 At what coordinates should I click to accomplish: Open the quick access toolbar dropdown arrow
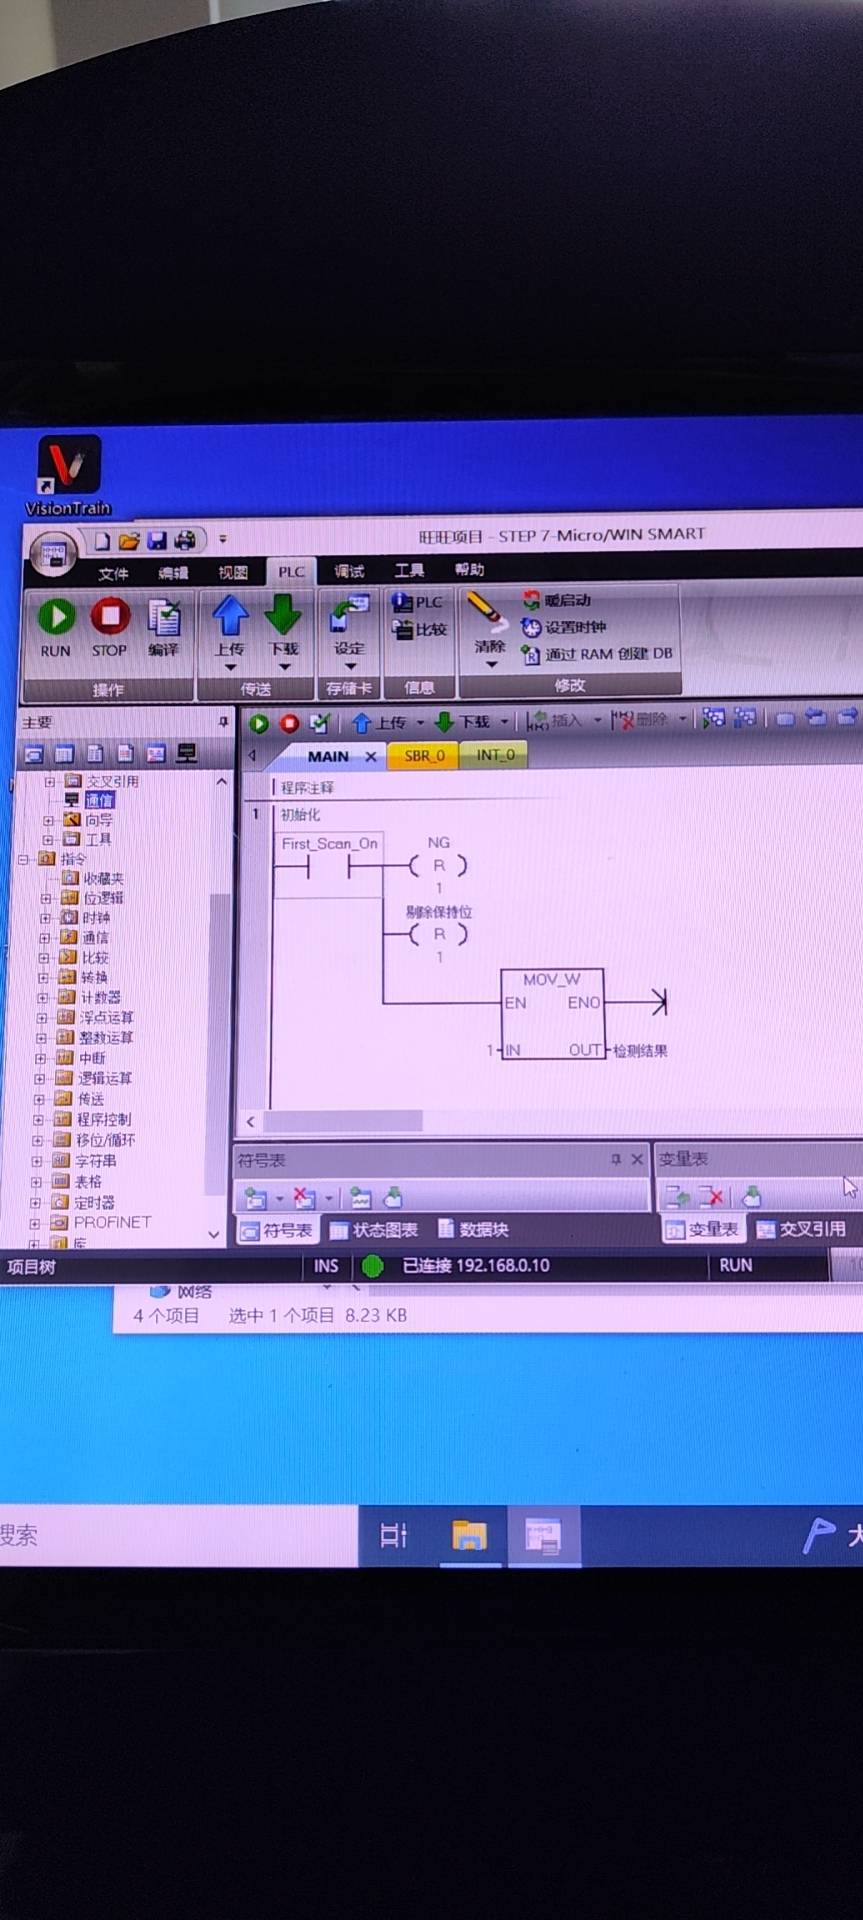[x=223, y=539]
